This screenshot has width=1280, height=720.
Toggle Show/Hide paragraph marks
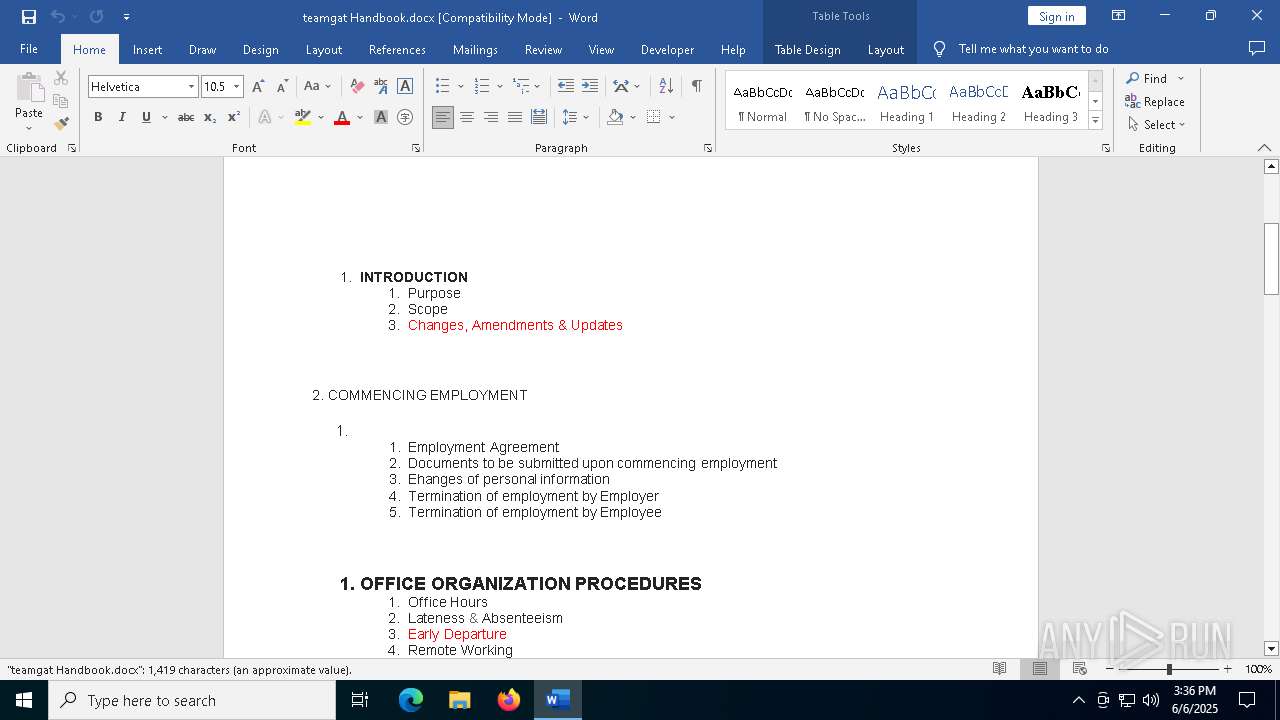pyautogui.click(x=696, y=86)
